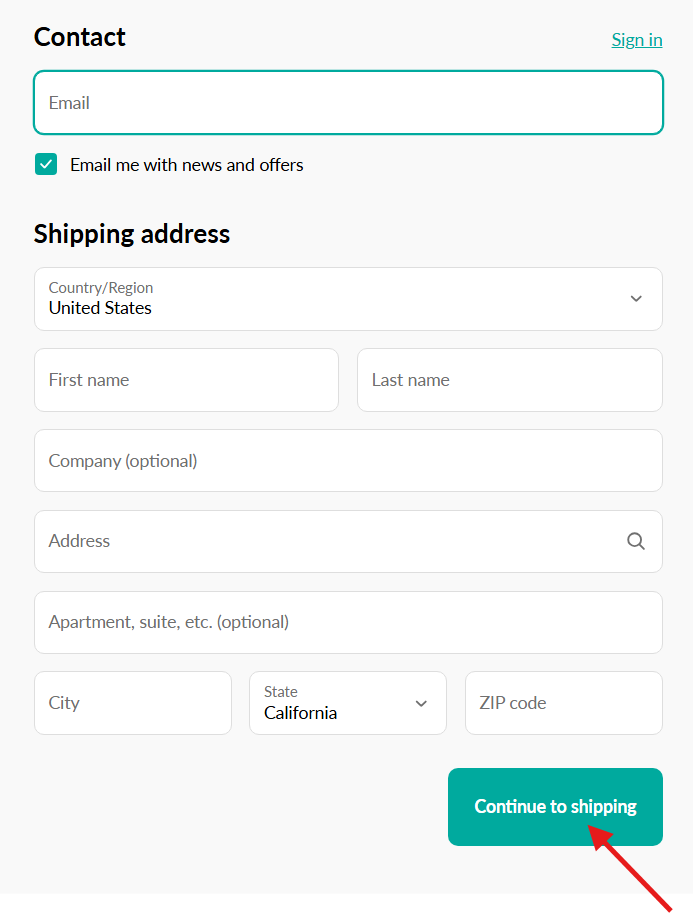The width and height of the screenshot is (693, 914).
Task: Click the Country/Region chevron arrow
Action: [x=636, y=299]
